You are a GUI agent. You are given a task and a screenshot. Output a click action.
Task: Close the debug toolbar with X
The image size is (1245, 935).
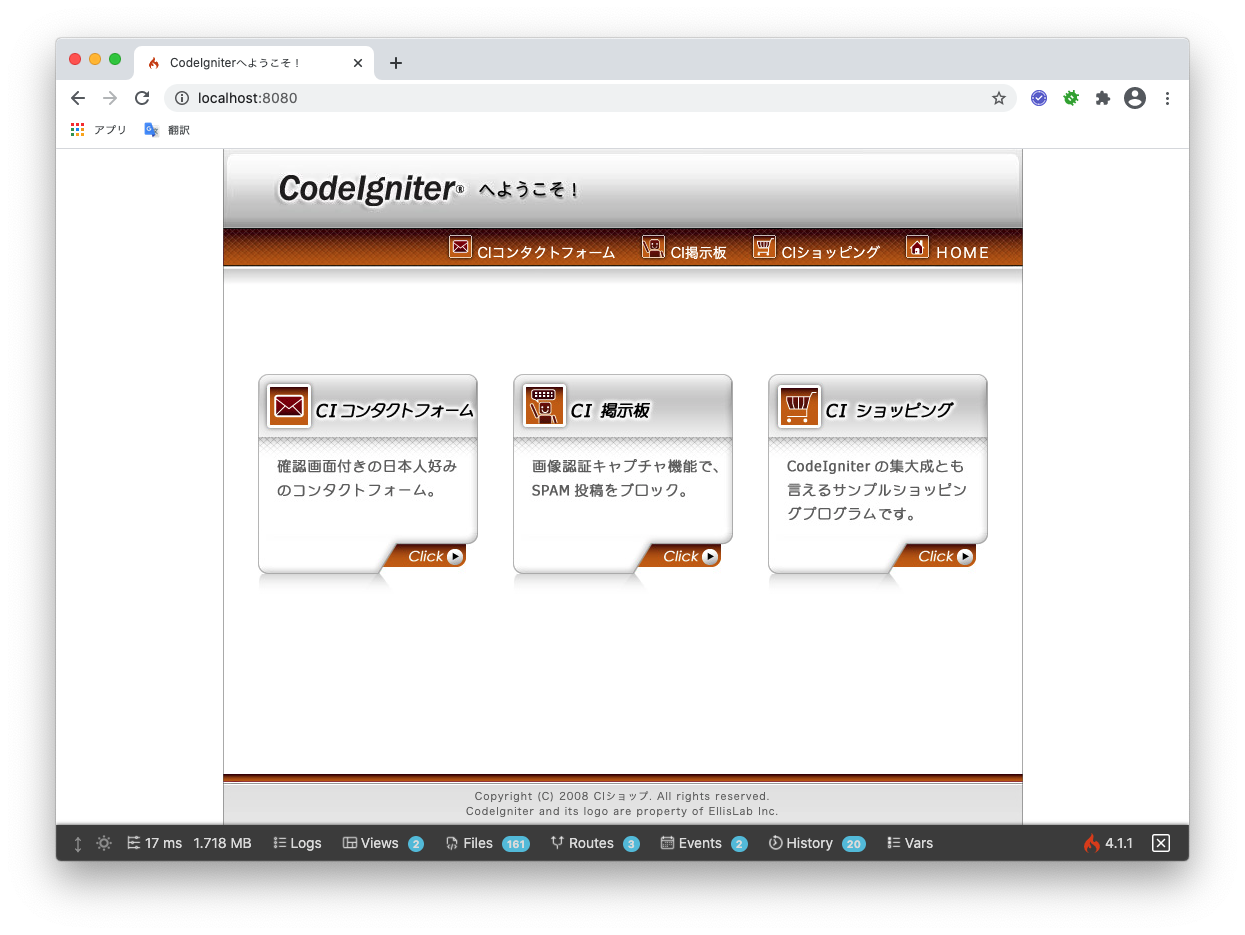point(1160,843)
